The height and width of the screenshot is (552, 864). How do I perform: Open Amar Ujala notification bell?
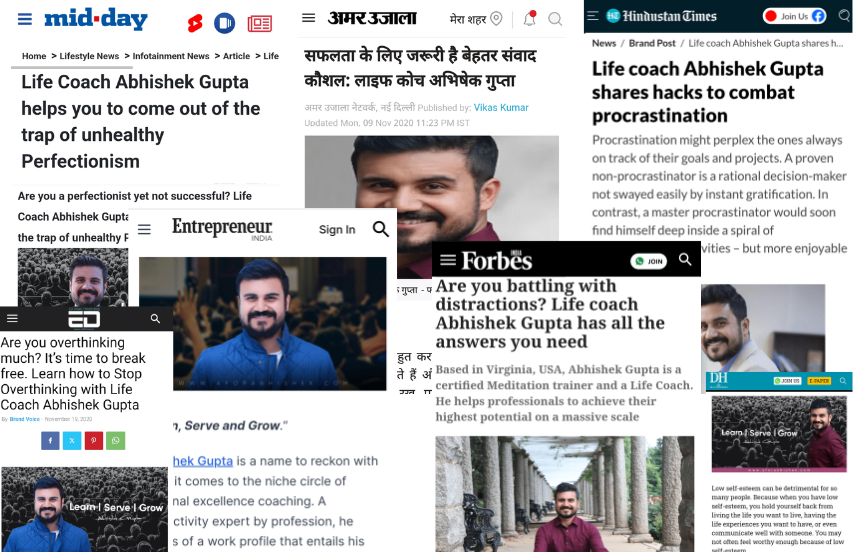pos(530,19)
